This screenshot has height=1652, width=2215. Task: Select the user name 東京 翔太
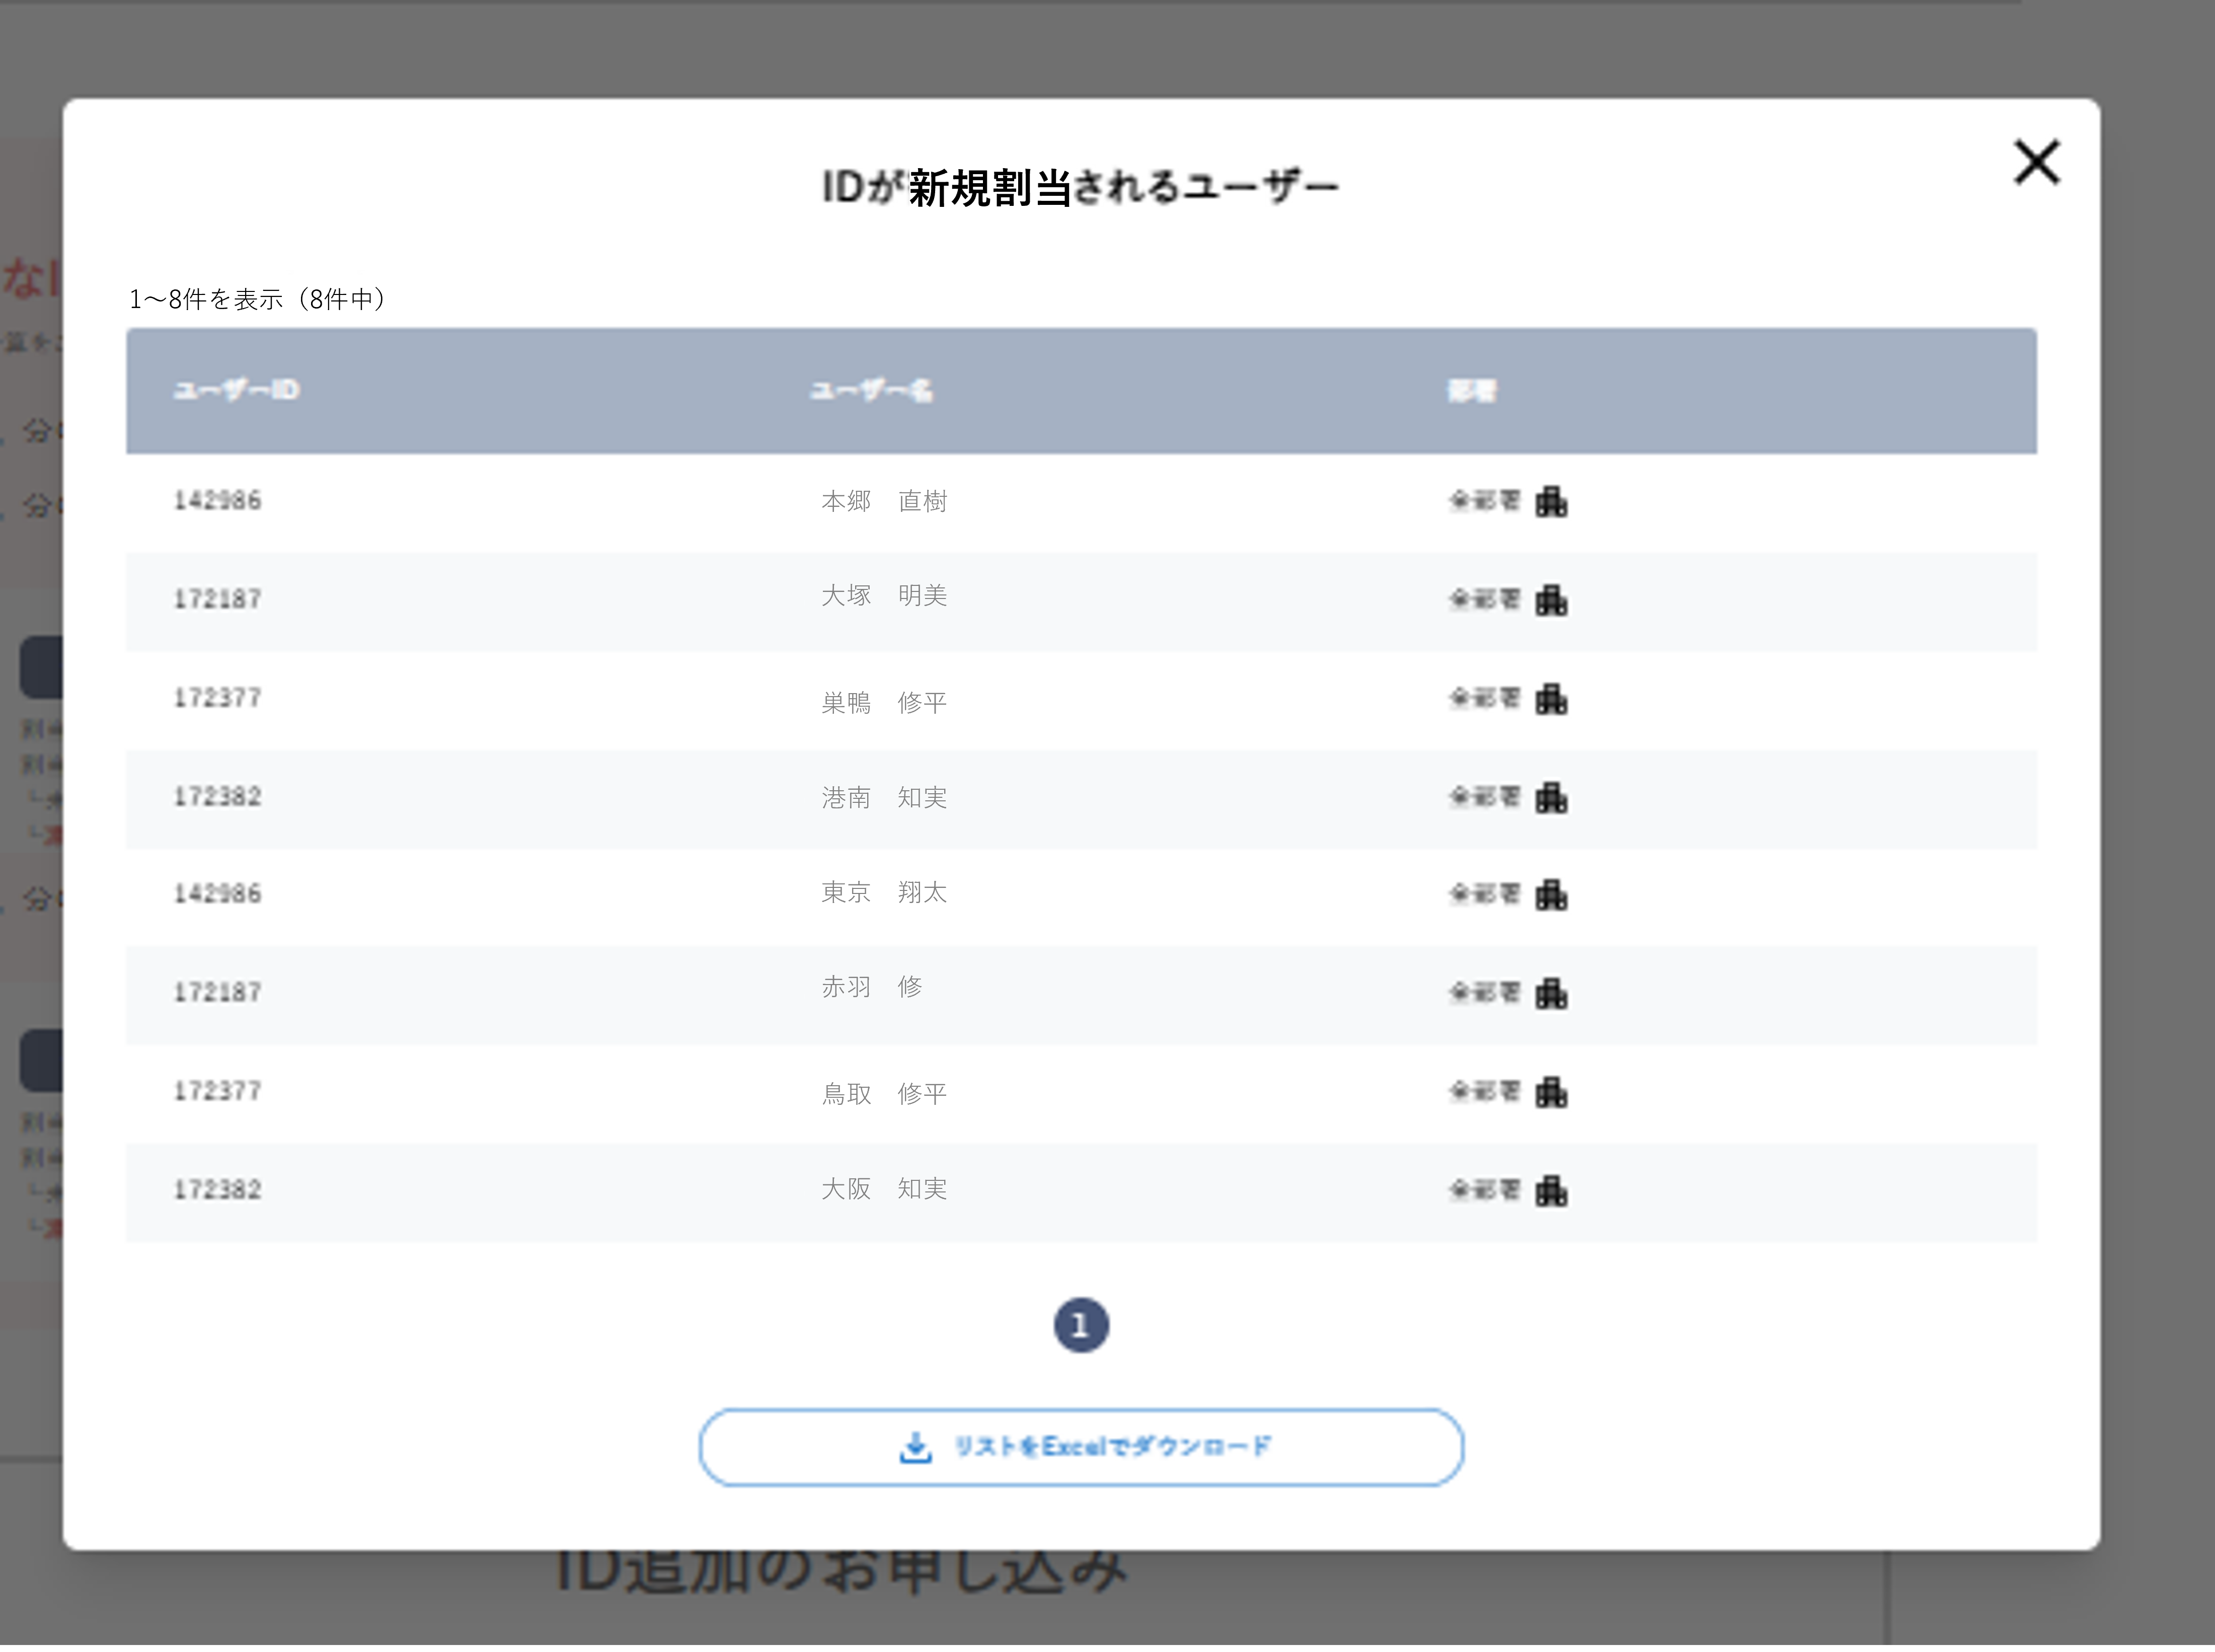pyautogui.click(x=884, y=891)
